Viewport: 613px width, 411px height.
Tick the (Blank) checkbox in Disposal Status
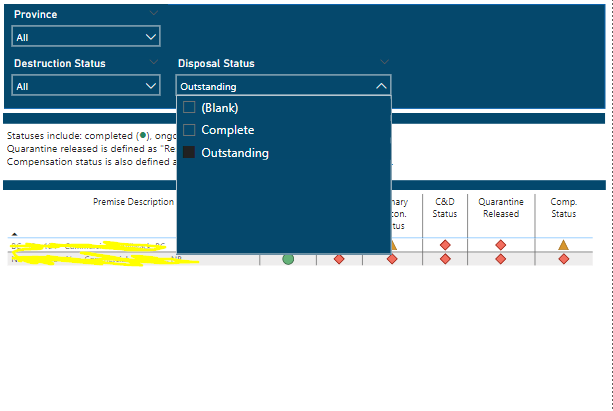pyautogui.click(x=189, y=107)
